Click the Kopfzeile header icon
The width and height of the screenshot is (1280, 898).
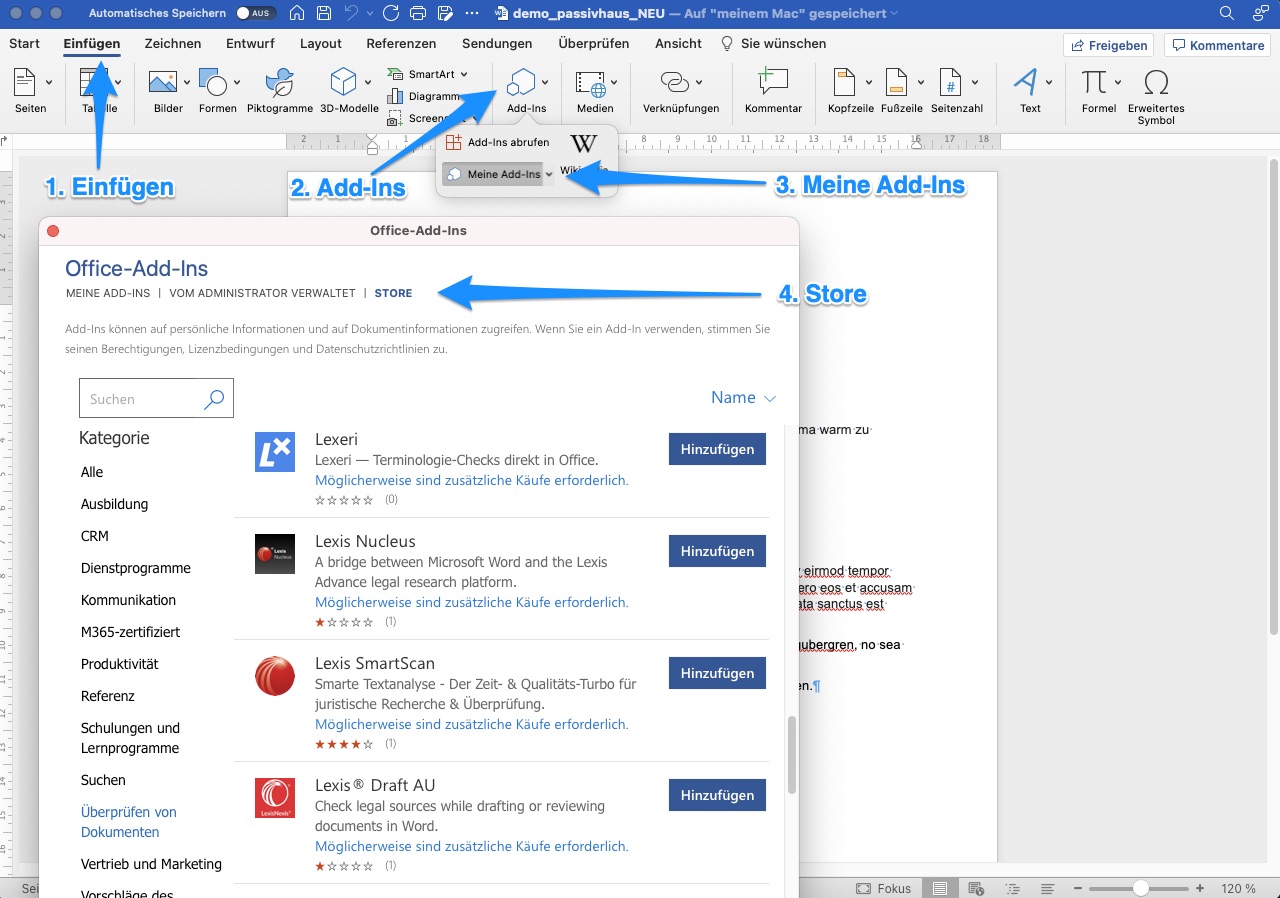click(845, 82)
